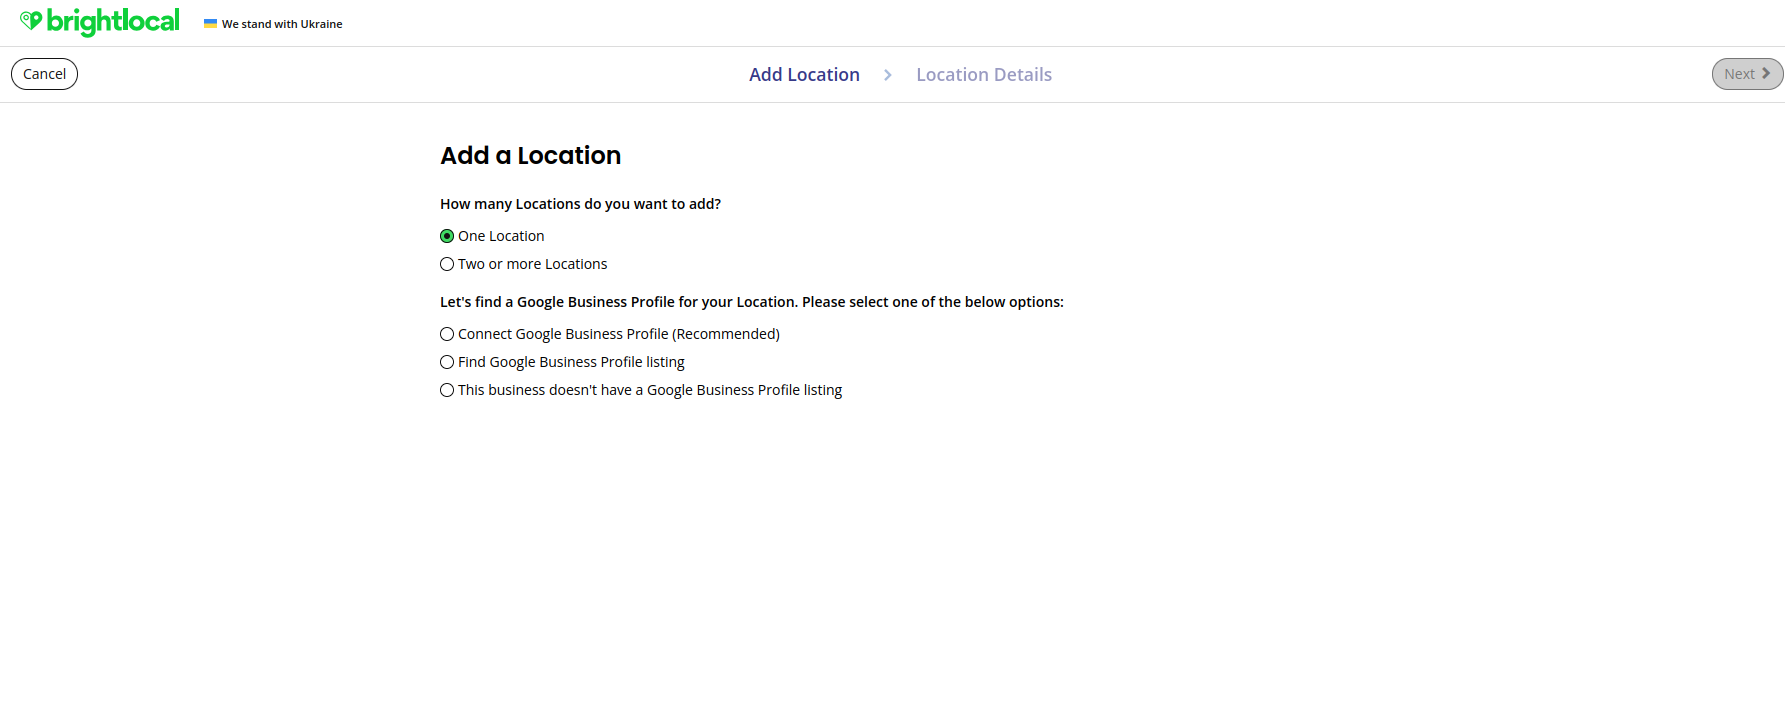Viewport: 1785px width, 722px height.
Task: Click the breadcrumb chevron between steps
Action: point(887,75)
